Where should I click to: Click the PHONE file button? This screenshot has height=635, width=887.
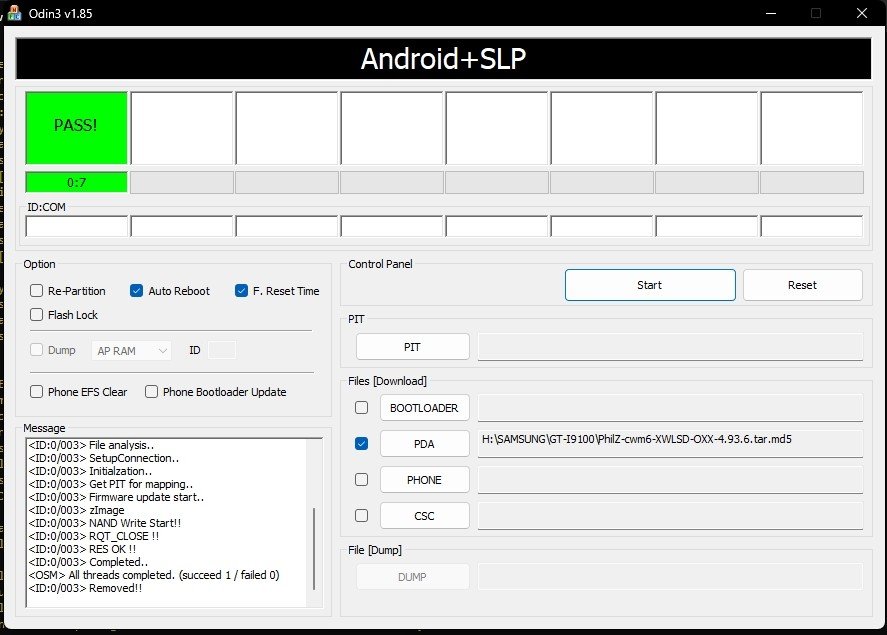click(x=424, y=480)
